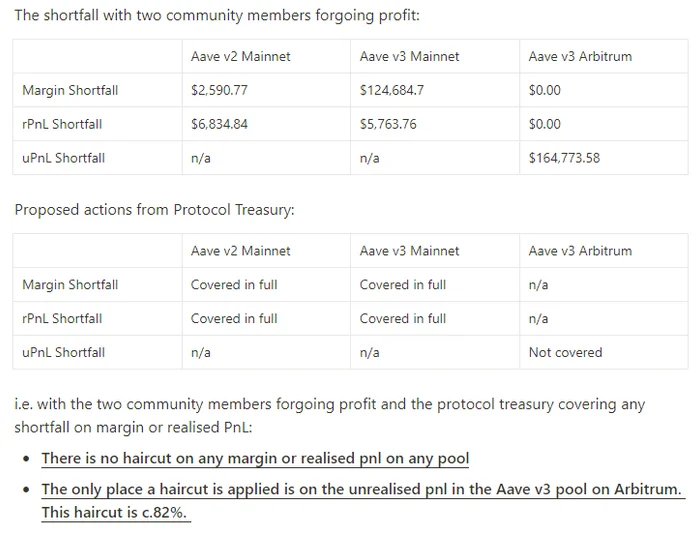Viewport: 700px width, 534px height.
Task: Open underlined 'This haircut is c.82%' text
Action: (x=114, y=513)
